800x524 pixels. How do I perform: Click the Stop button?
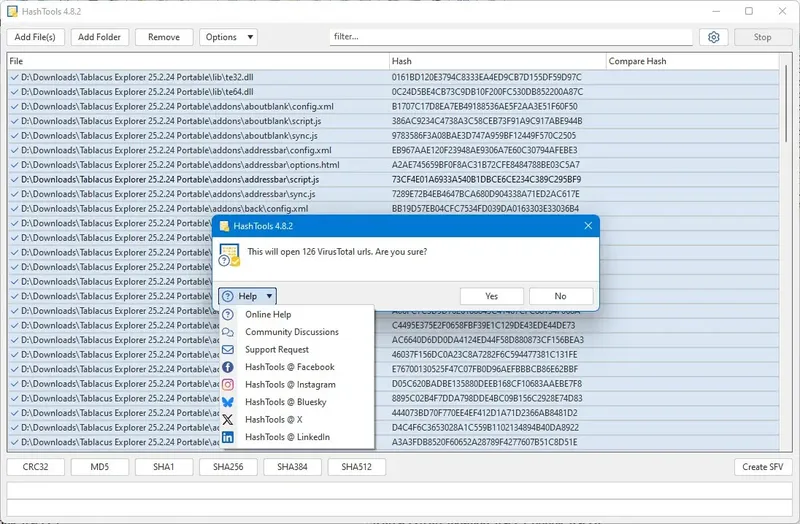click(x=763, y=37)
